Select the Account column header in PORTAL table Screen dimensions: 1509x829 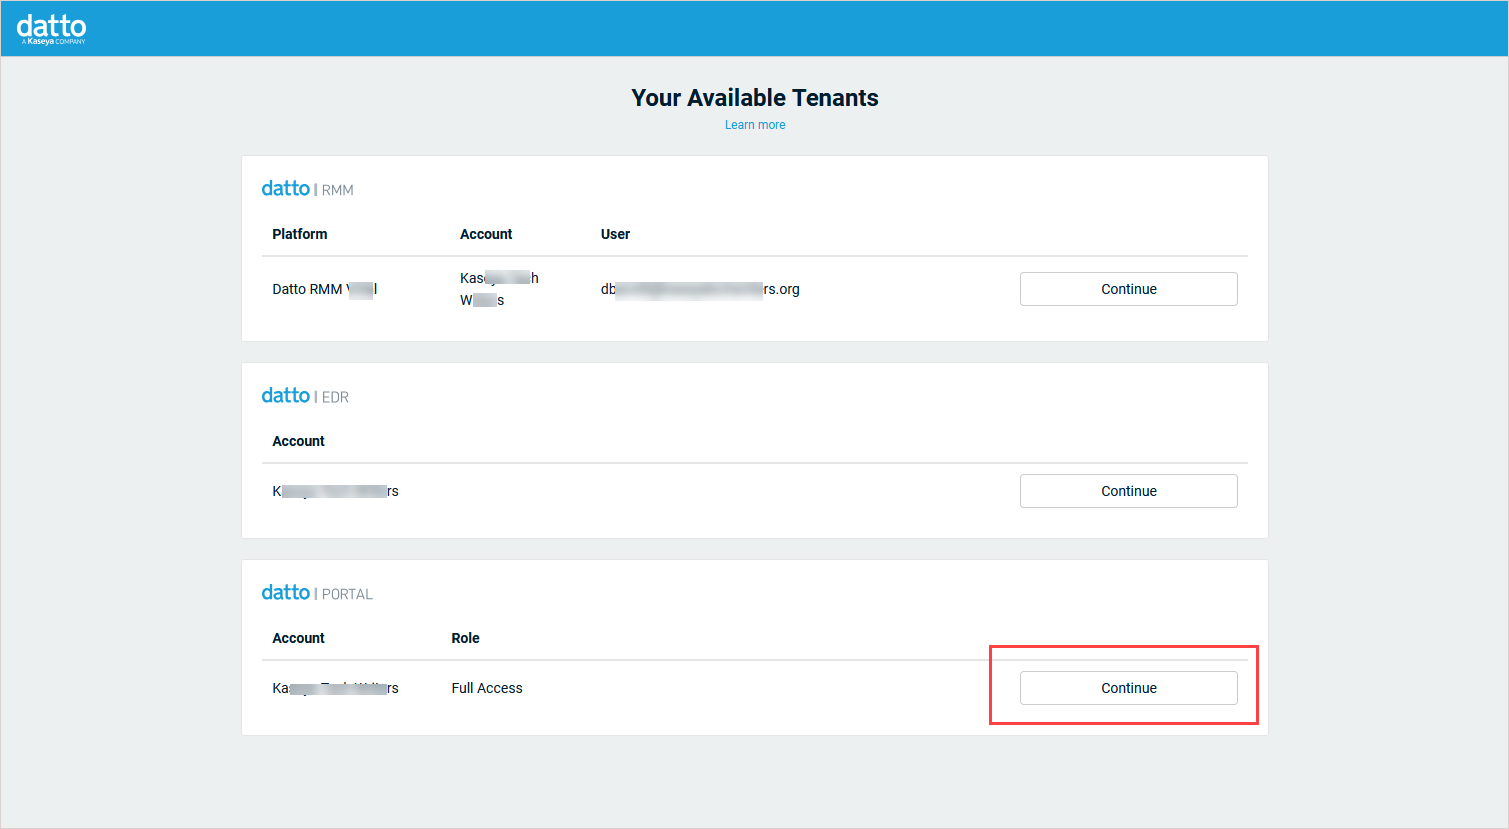[x=298, y=638]
